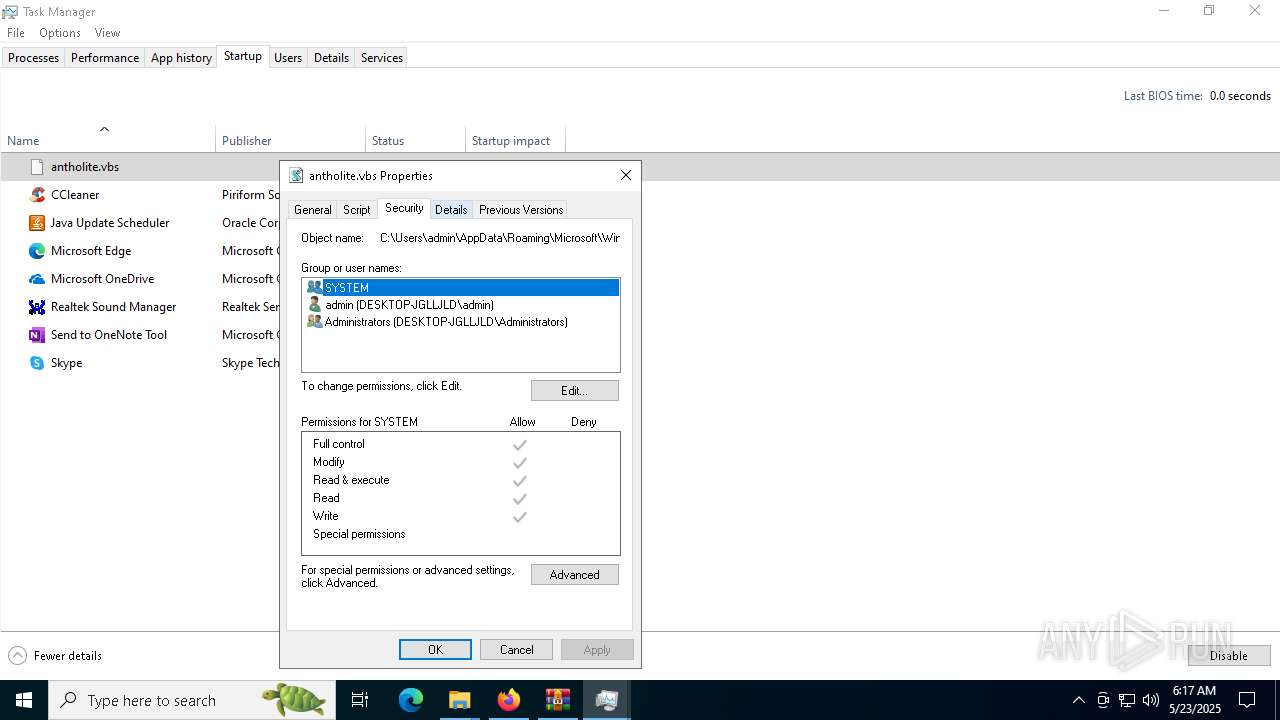This screenshot has width=1280, height=720.
Task: Launch Microsoft Edge from taskbar
Action: coord(411,700)
